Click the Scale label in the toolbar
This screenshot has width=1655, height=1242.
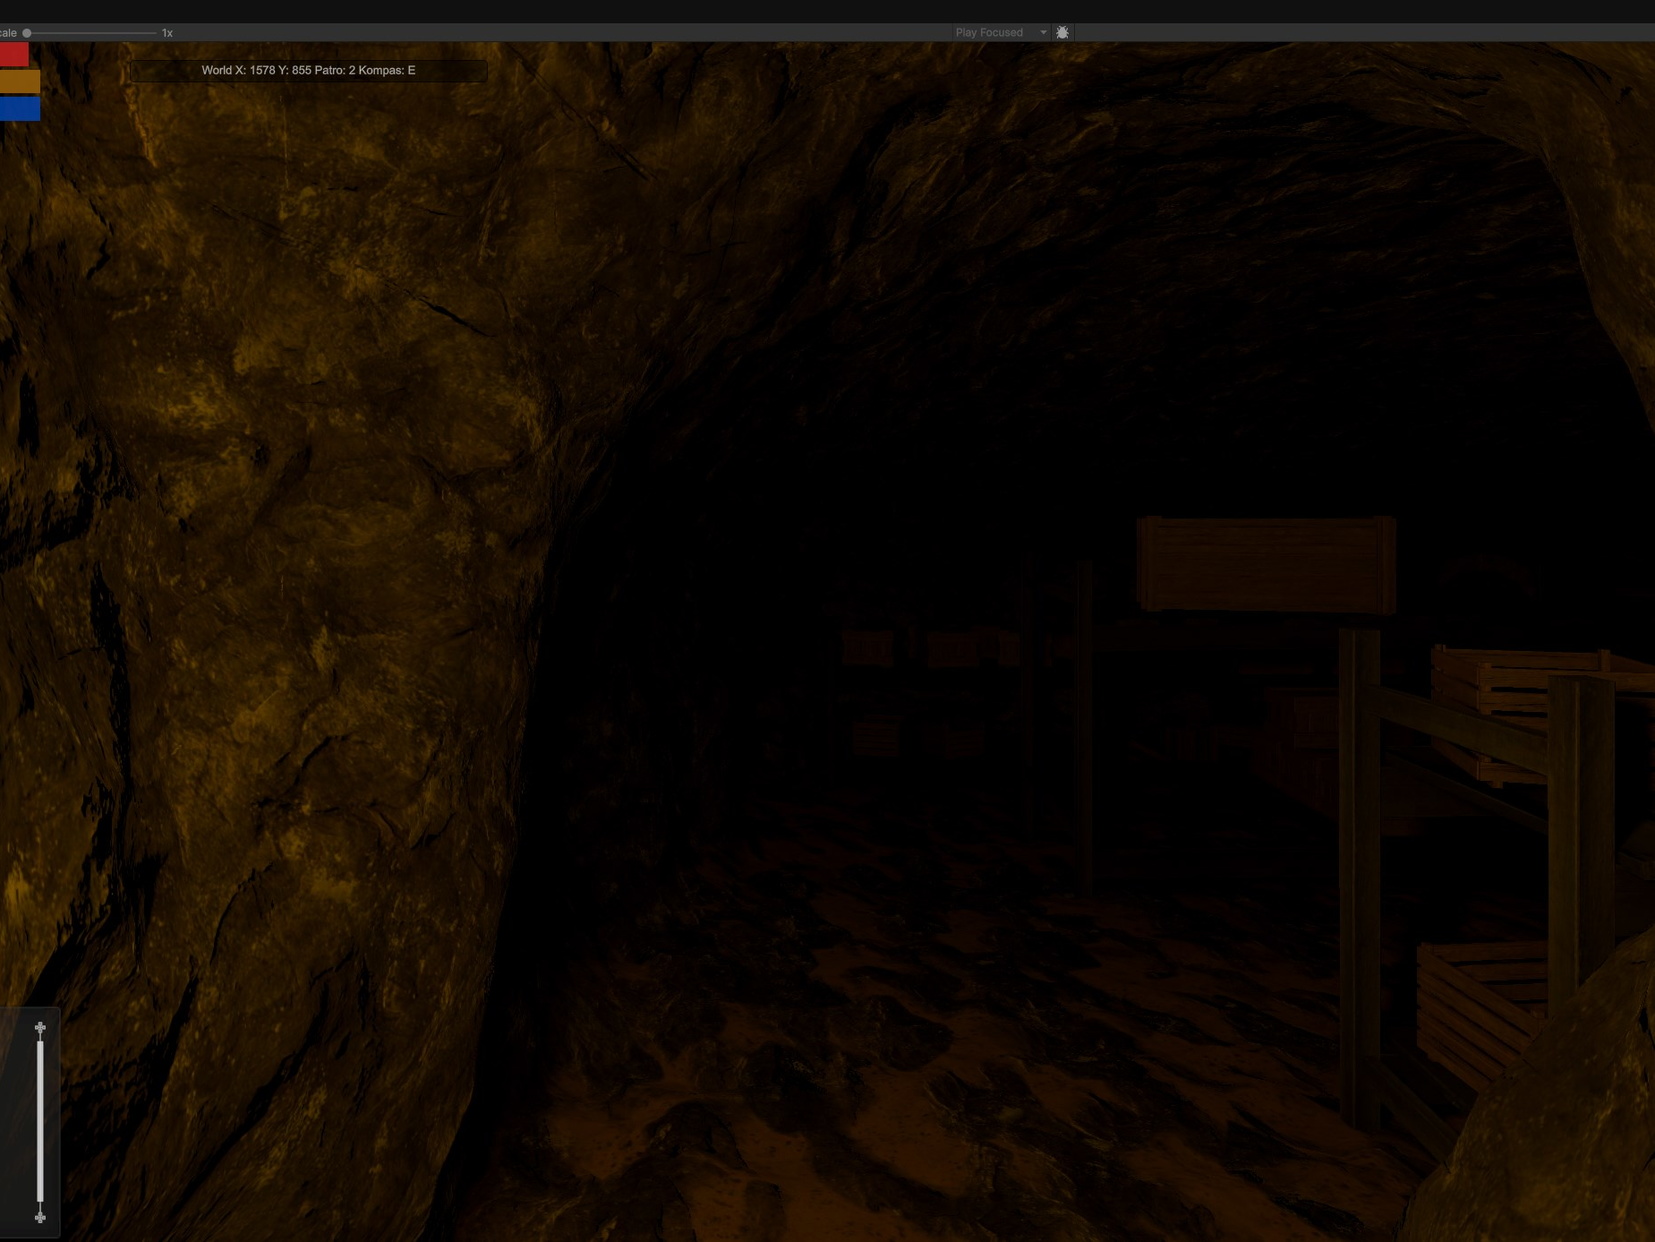coord(8,32)
